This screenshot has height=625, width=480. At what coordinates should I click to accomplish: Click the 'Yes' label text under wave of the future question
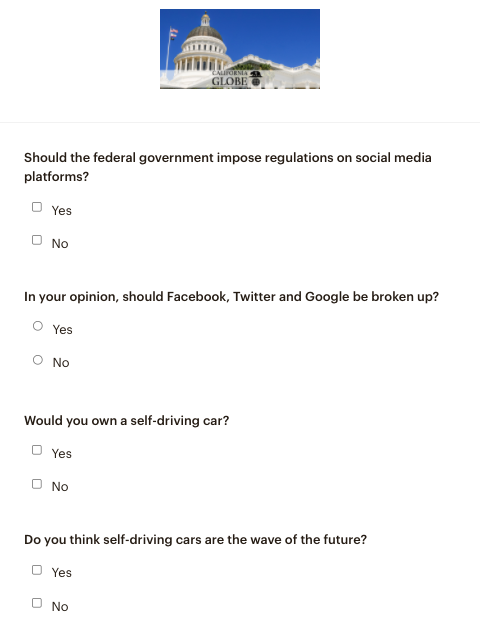(x=62, y=573)
